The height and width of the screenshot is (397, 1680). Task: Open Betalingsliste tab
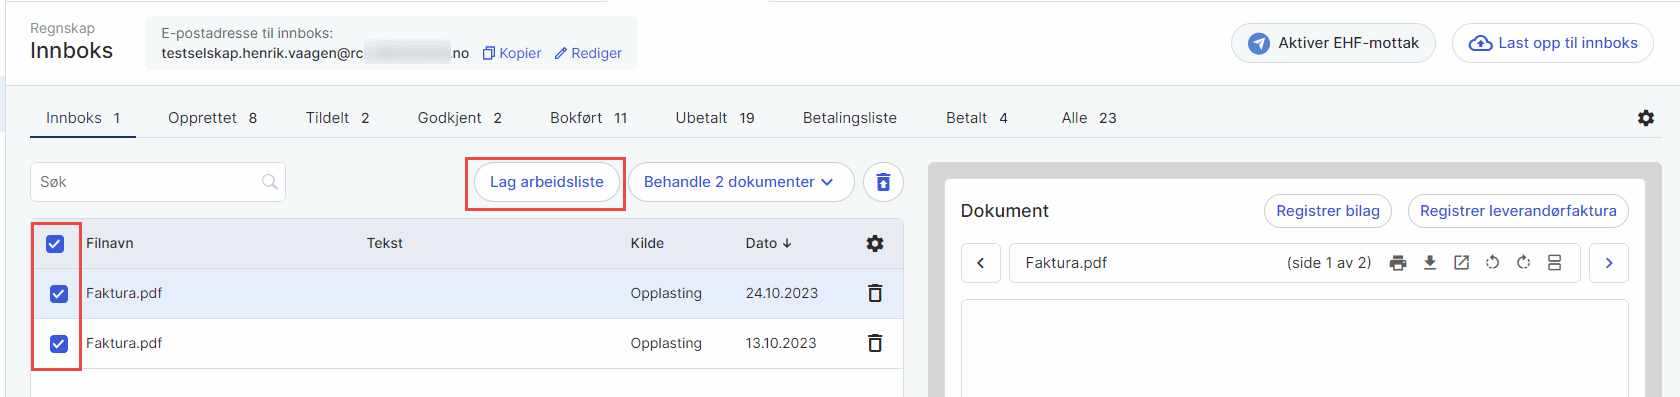(x=850, y=118)
